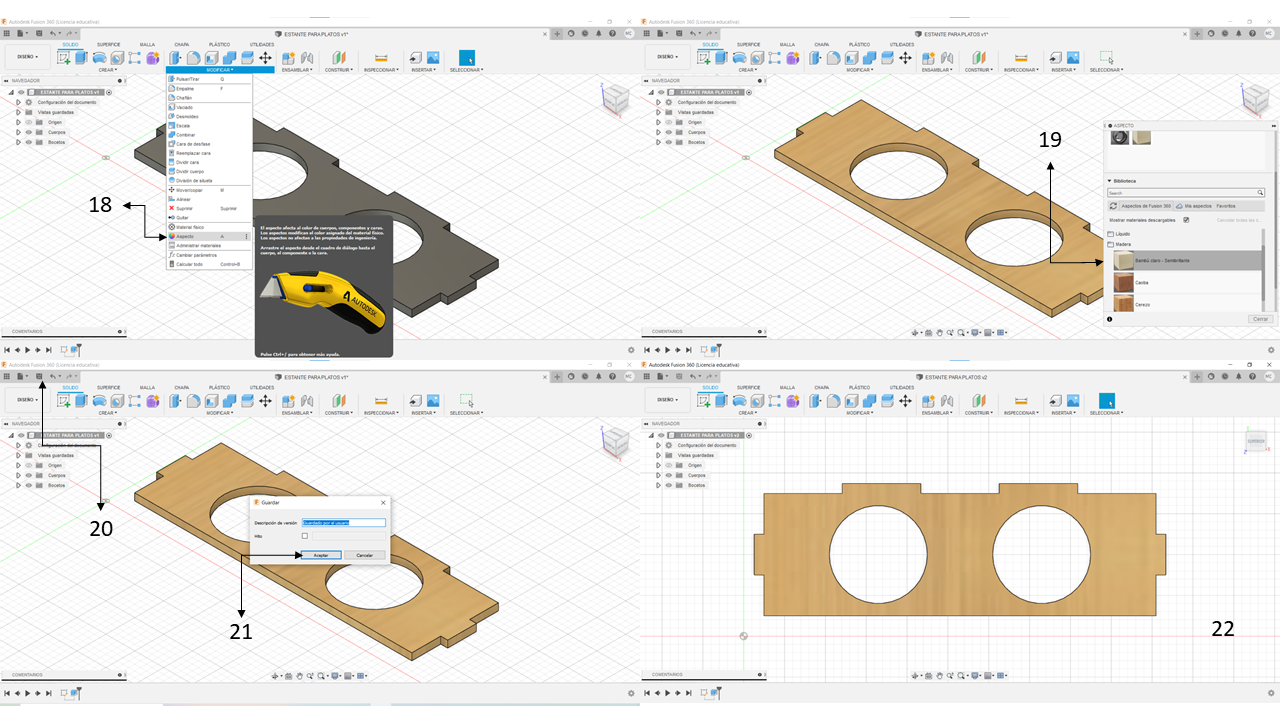Choose Material físico from the Modificar menu

190,227
